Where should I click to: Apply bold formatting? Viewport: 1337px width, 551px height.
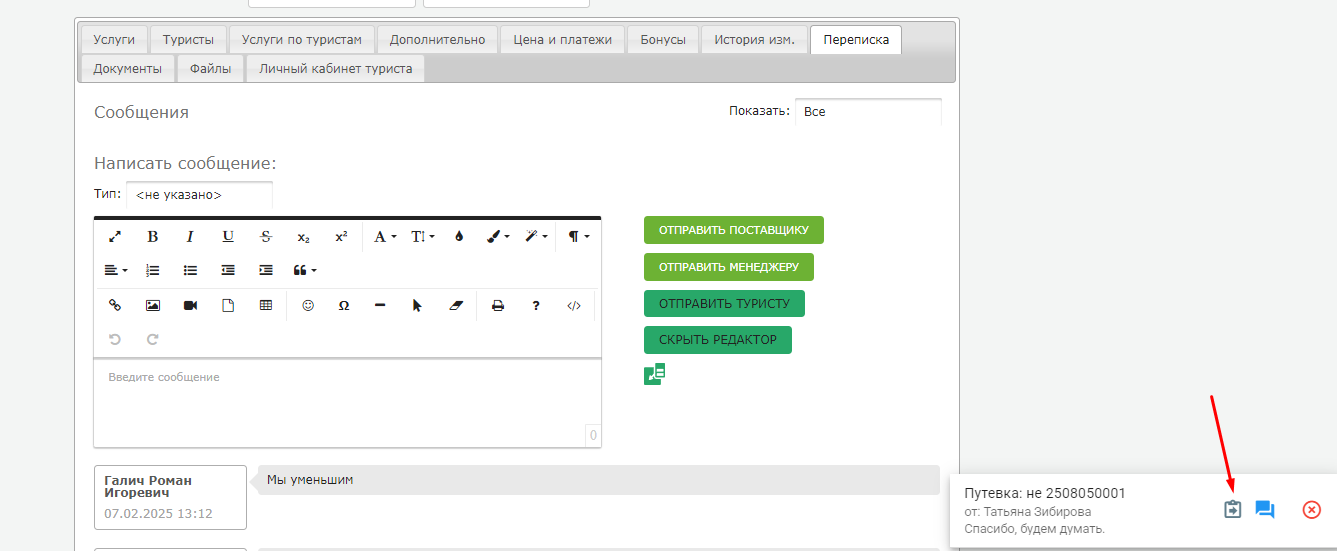point(153,237)
